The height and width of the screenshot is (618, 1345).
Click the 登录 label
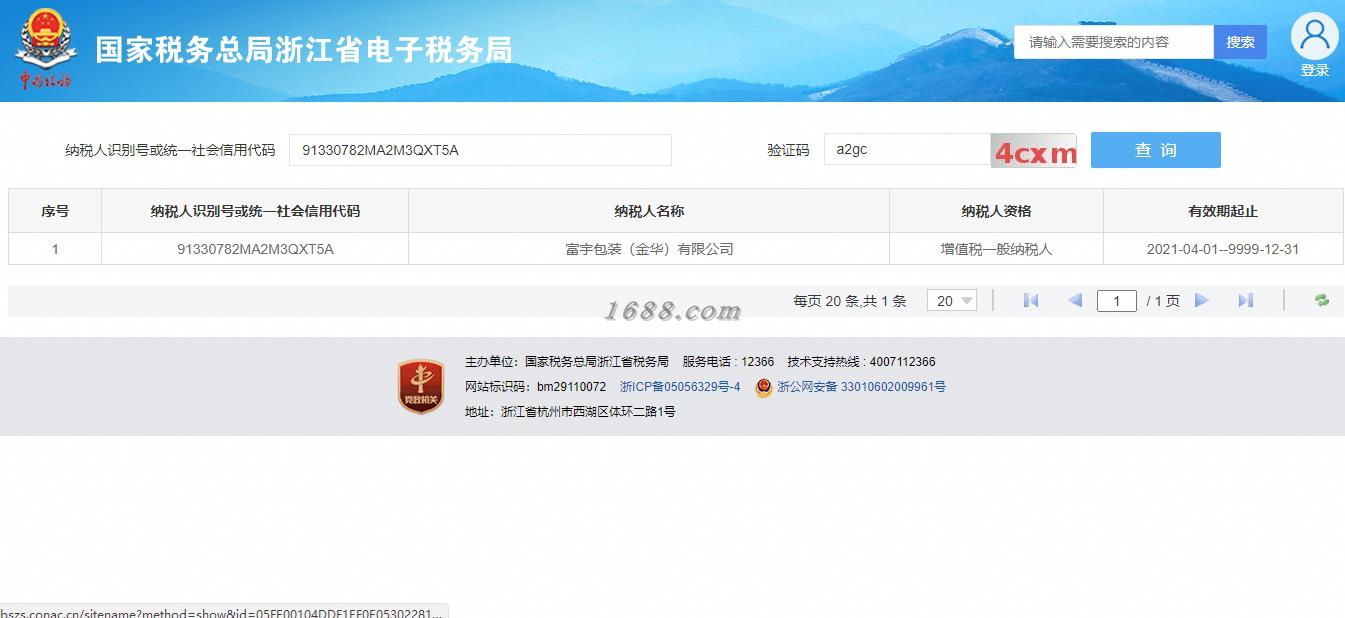click(1315, 70)
